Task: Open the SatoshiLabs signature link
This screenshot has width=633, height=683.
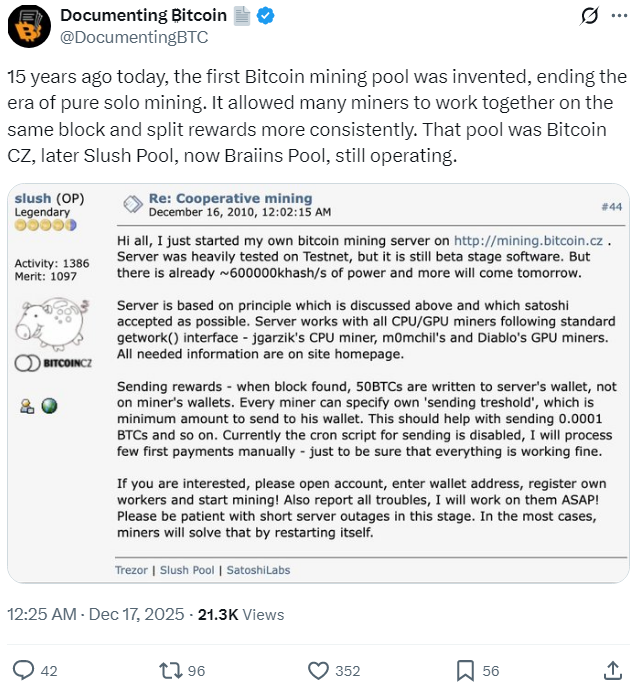Action: click(x=255, y=569)
